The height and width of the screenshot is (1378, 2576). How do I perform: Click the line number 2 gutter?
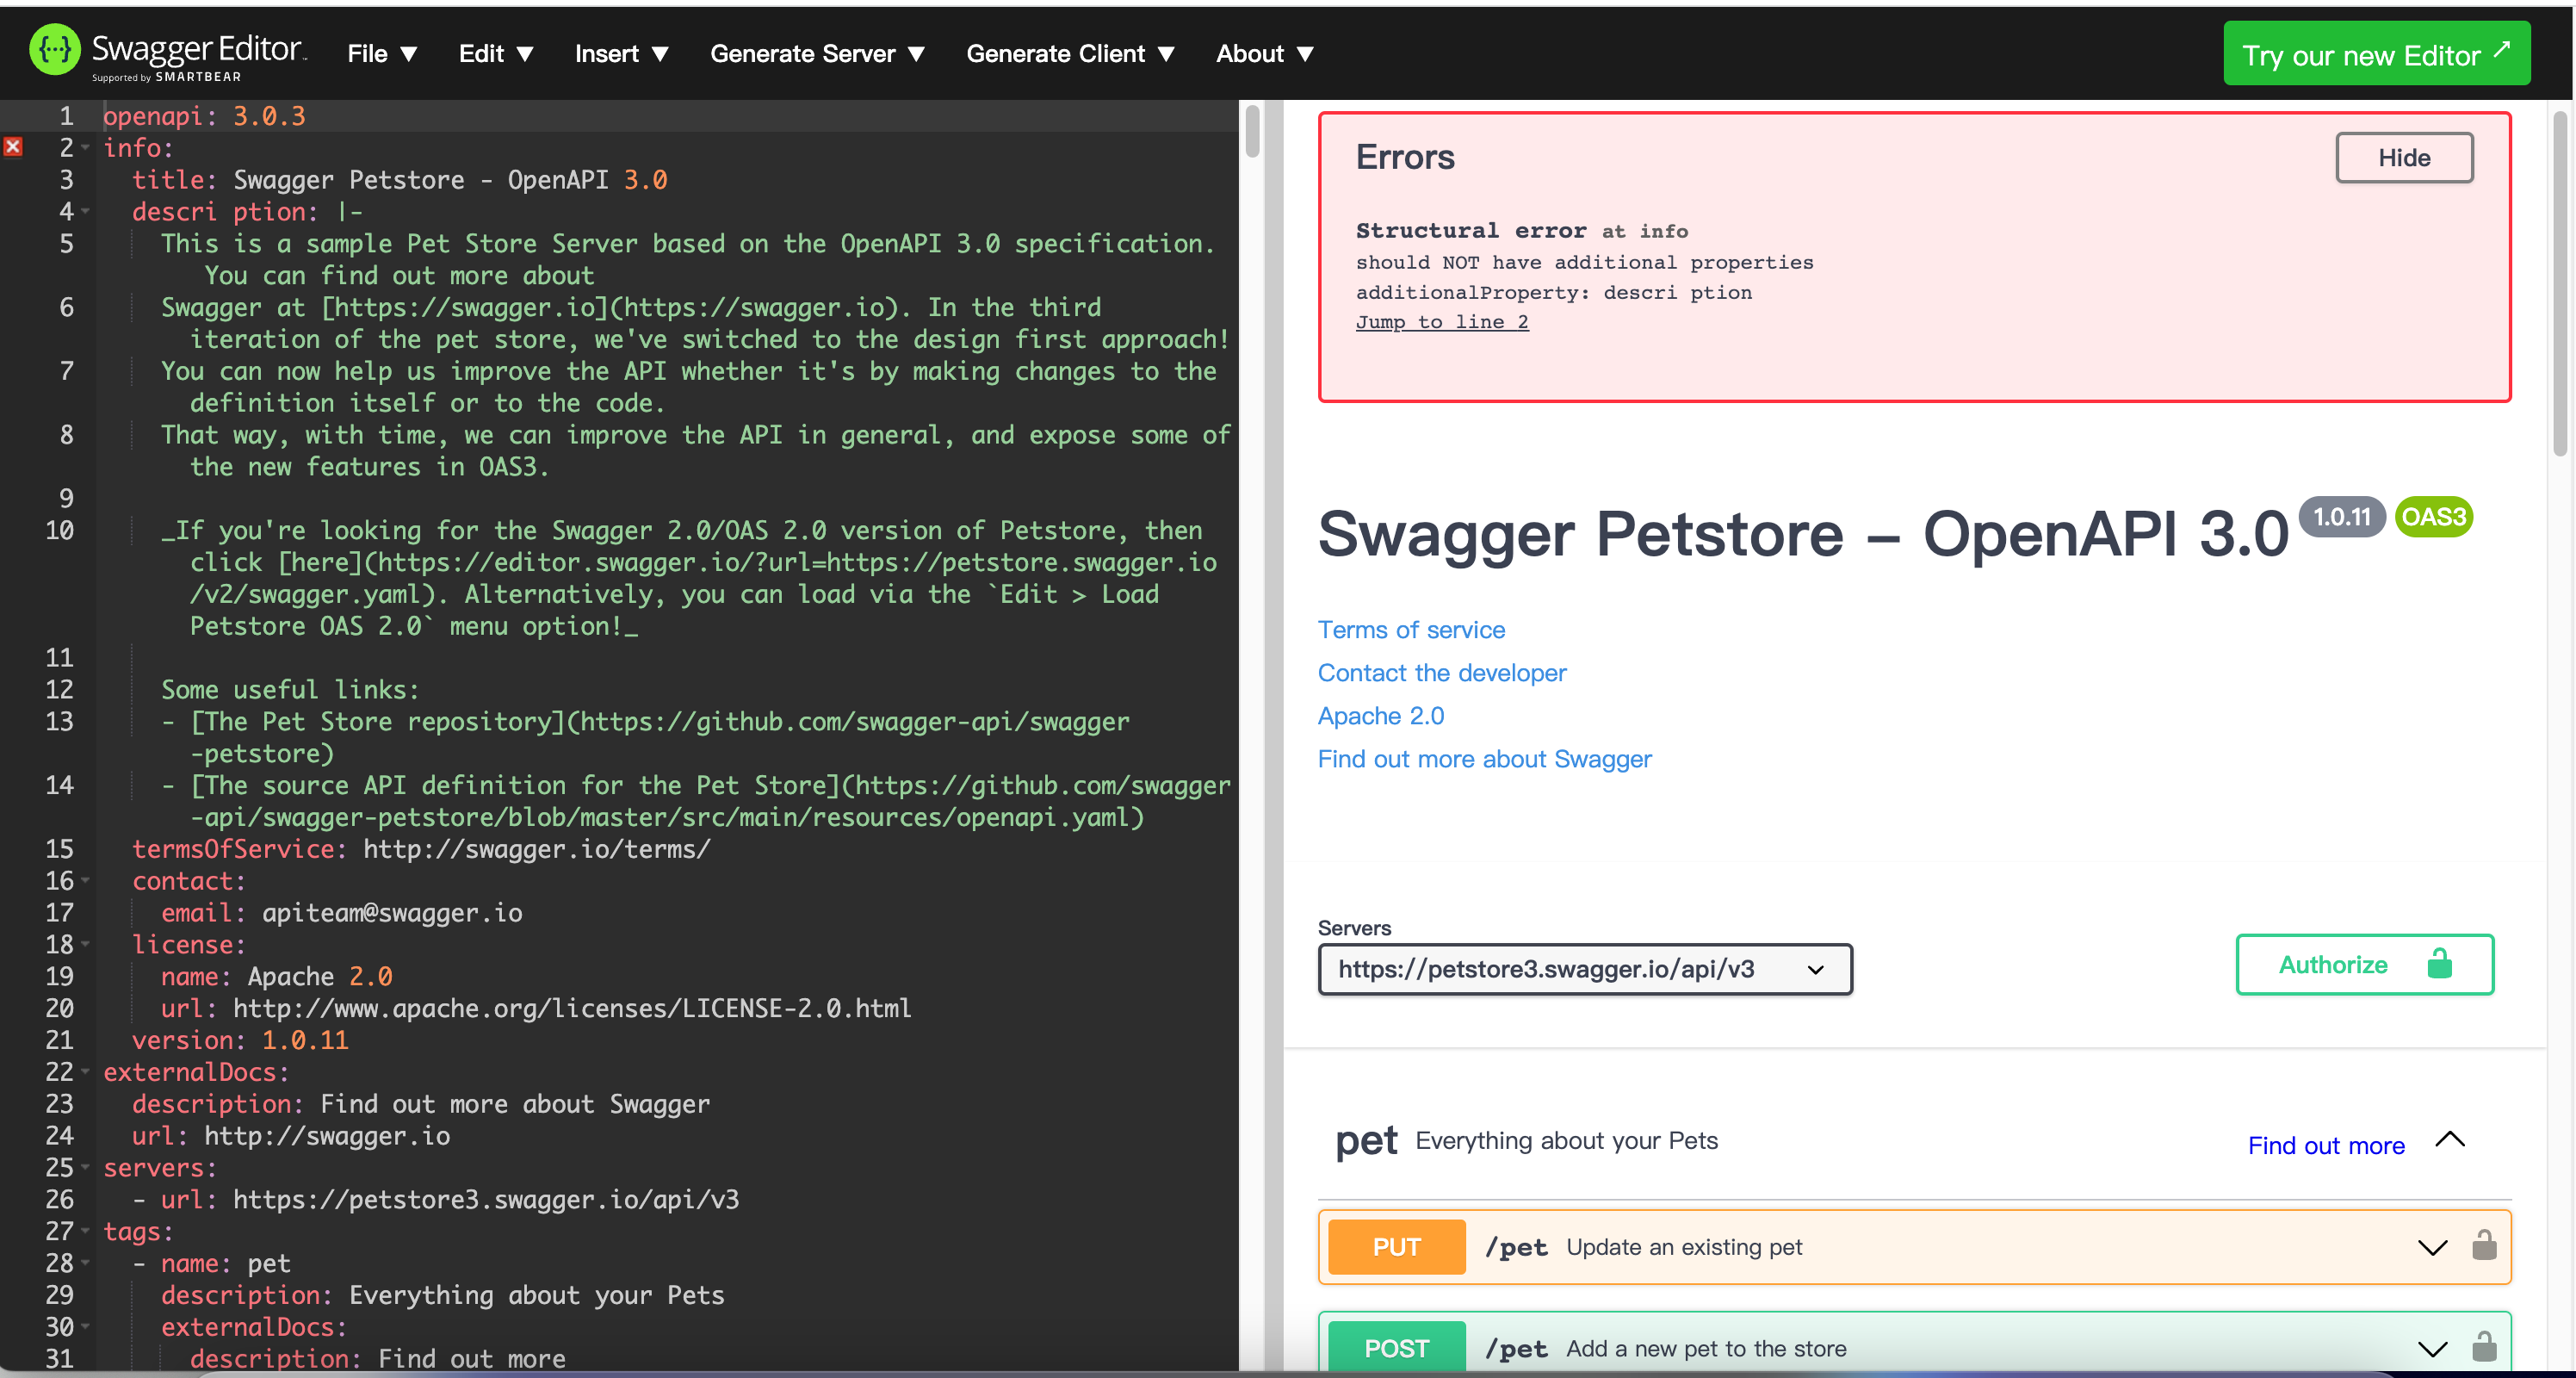[x=65, y=146]
